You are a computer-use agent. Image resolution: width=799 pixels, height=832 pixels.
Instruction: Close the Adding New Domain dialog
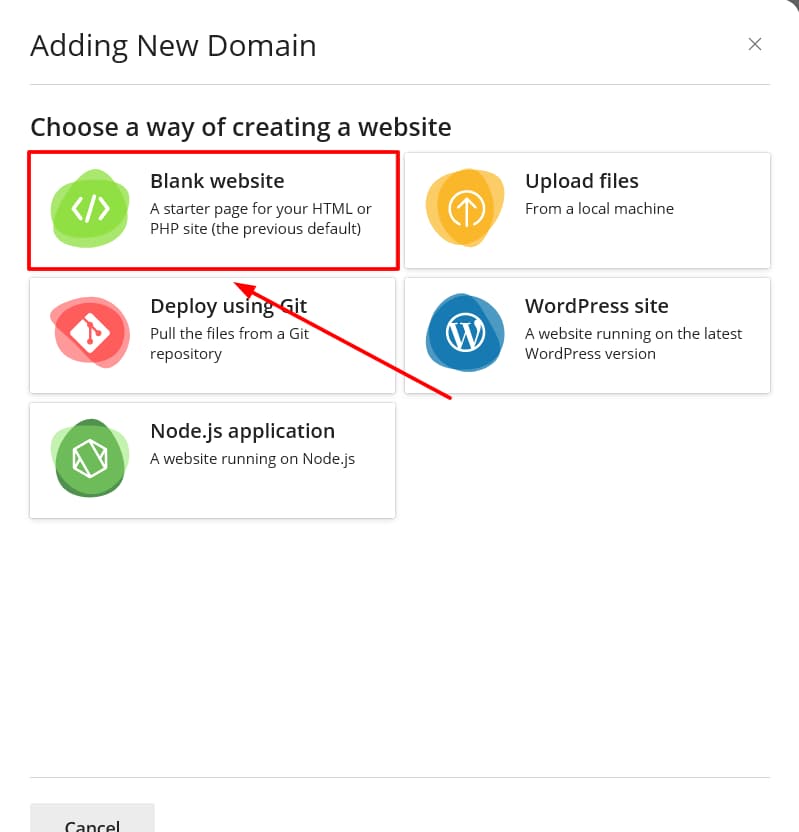click(755, 44)
